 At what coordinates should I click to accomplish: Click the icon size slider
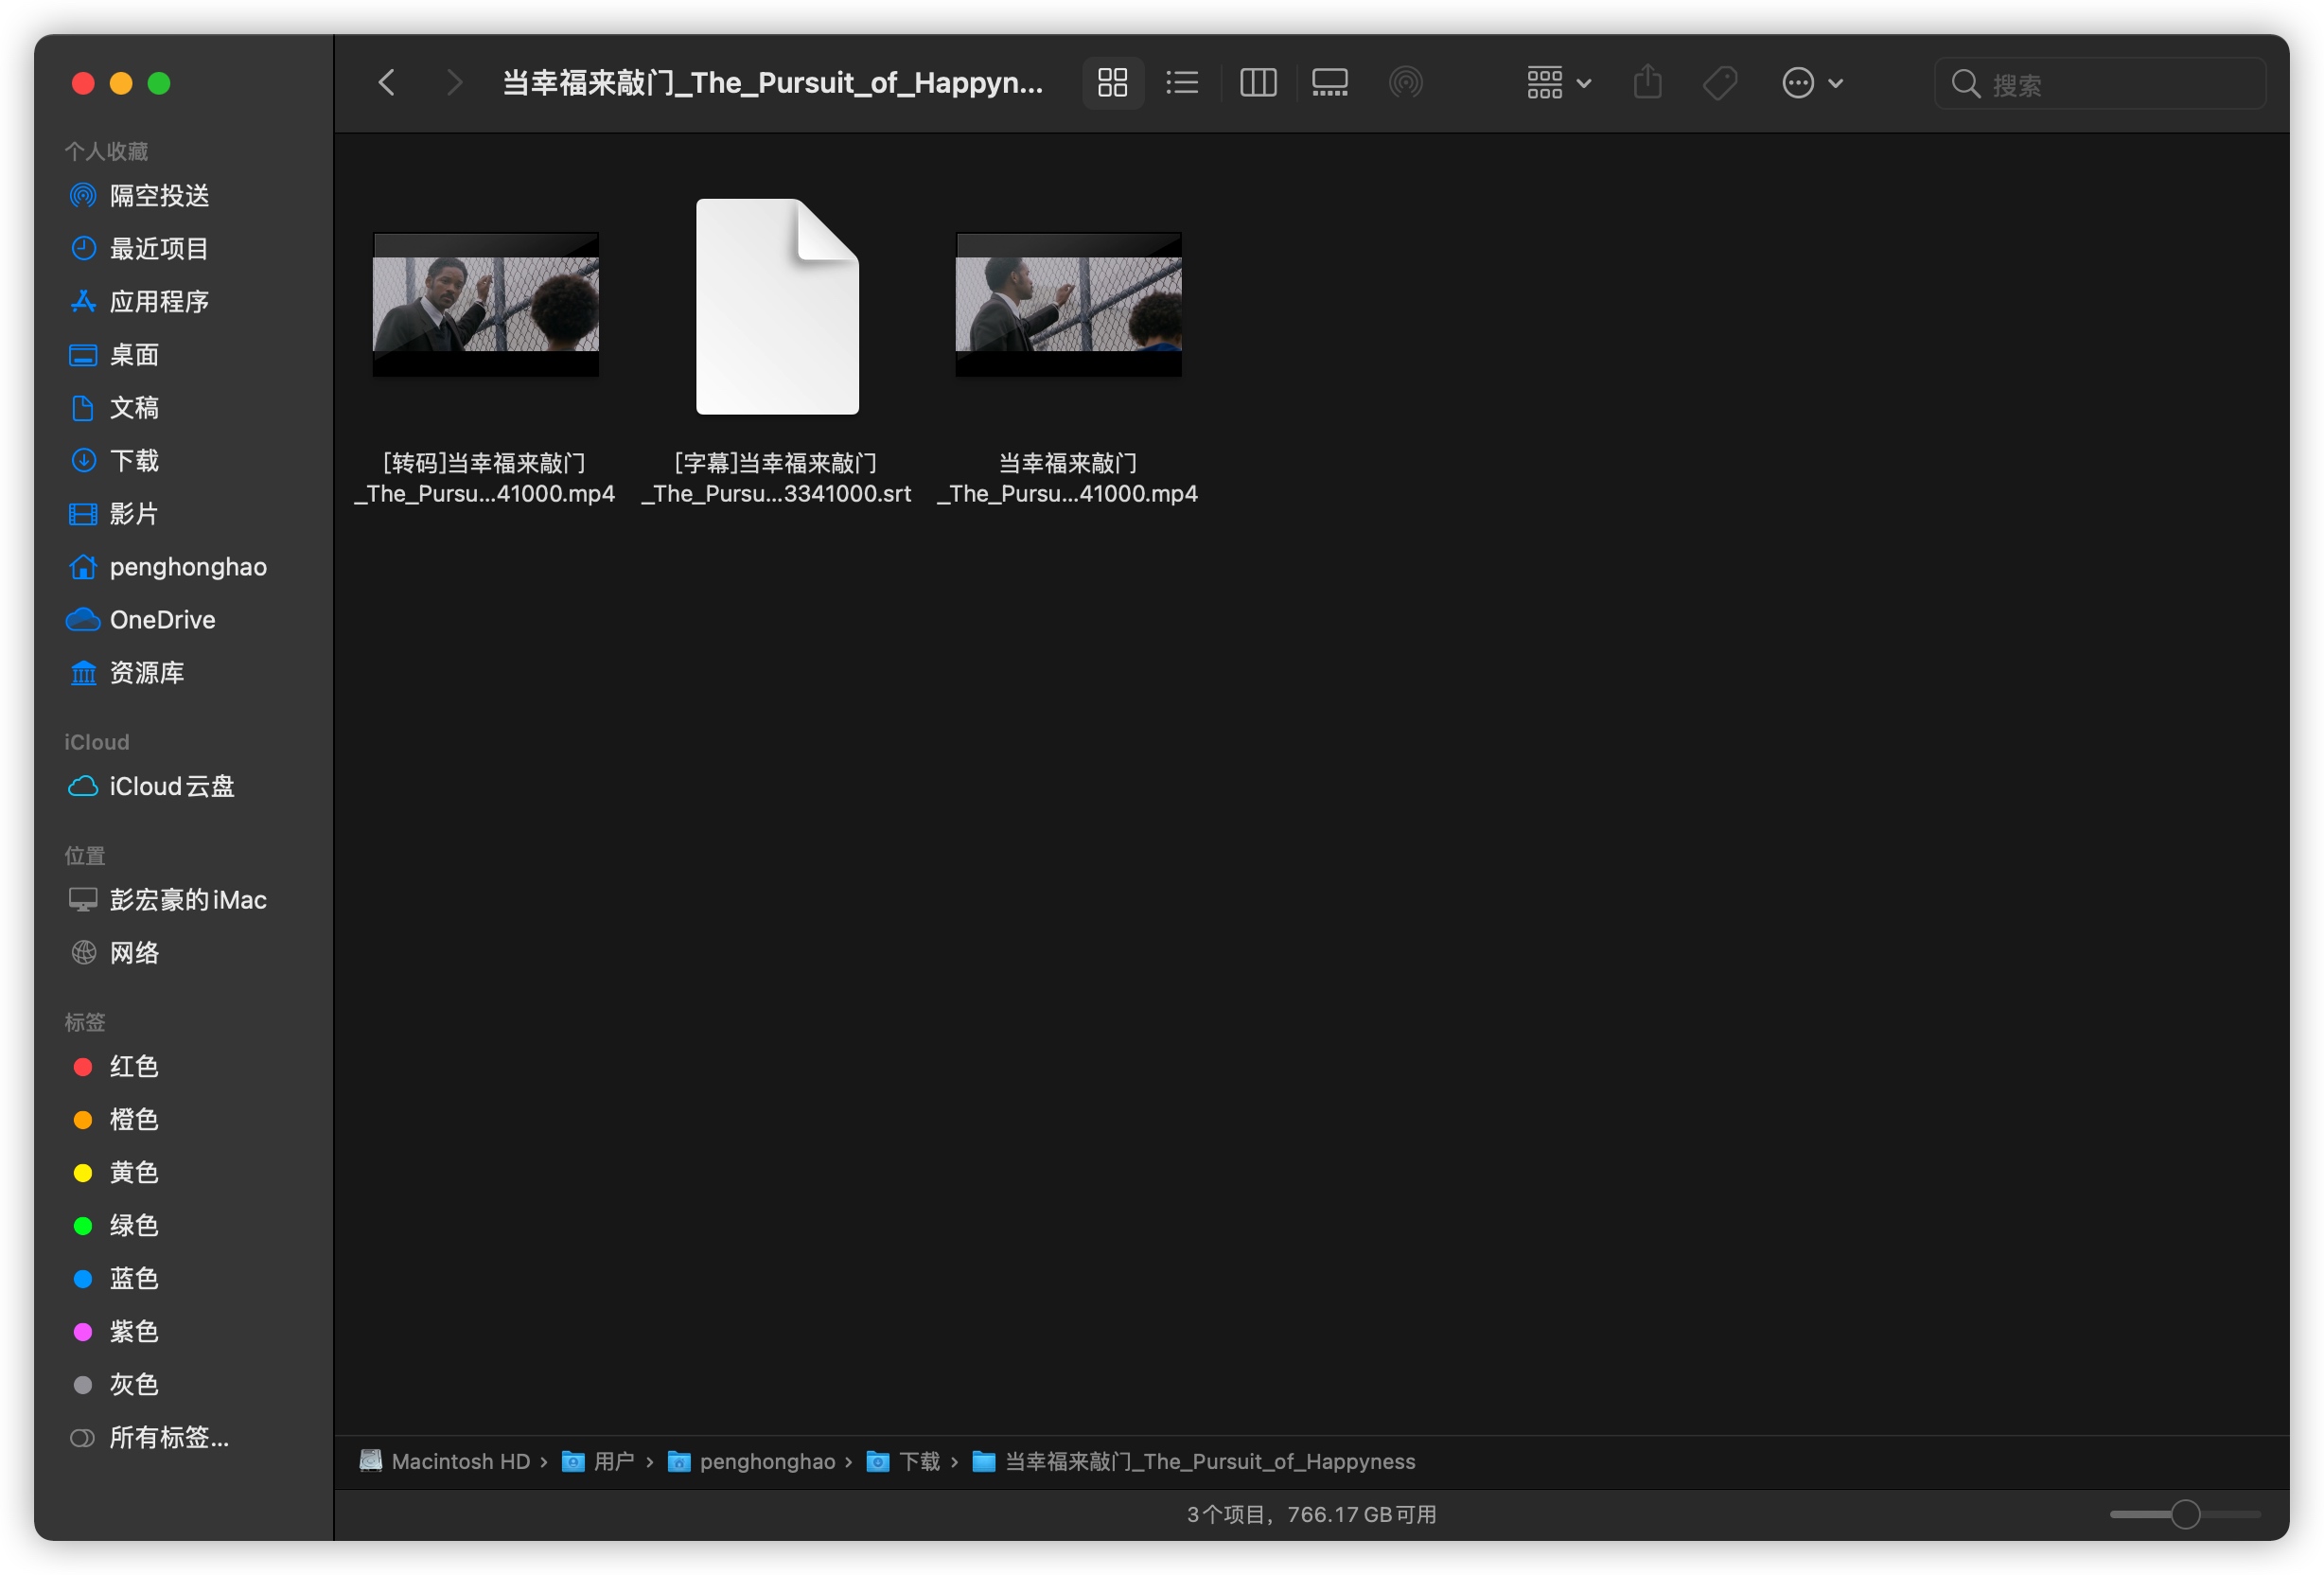click(x=2184, y=1514)
